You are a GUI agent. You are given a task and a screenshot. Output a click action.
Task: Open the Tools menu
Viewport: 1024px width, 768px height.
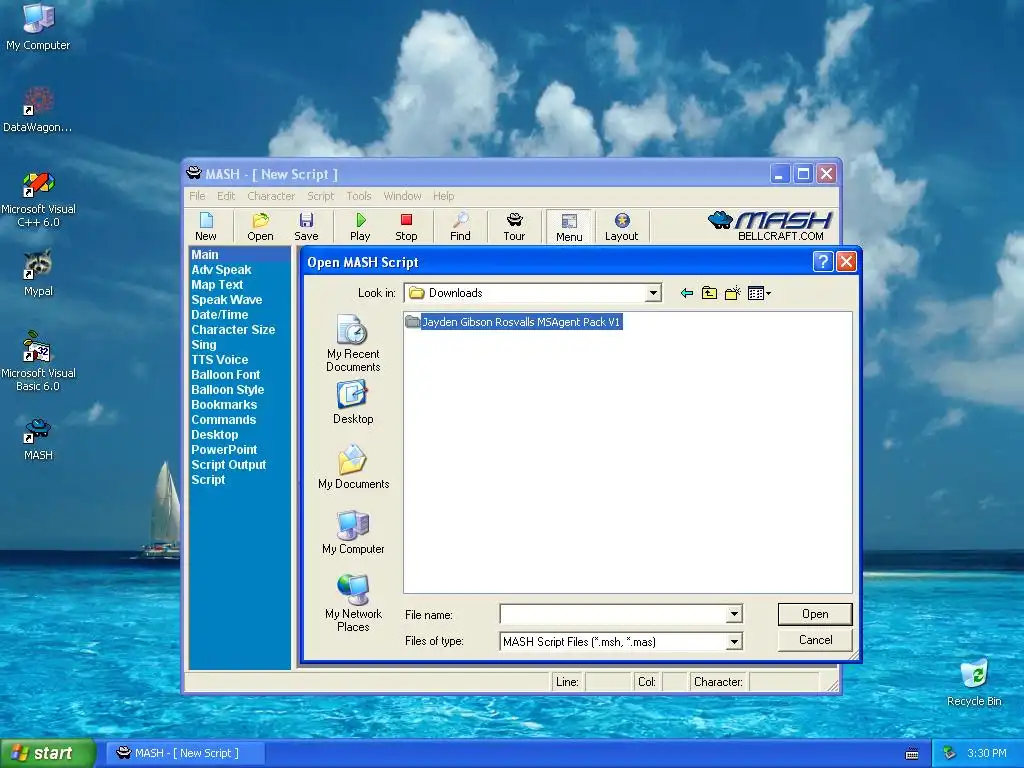coord(359,196)
